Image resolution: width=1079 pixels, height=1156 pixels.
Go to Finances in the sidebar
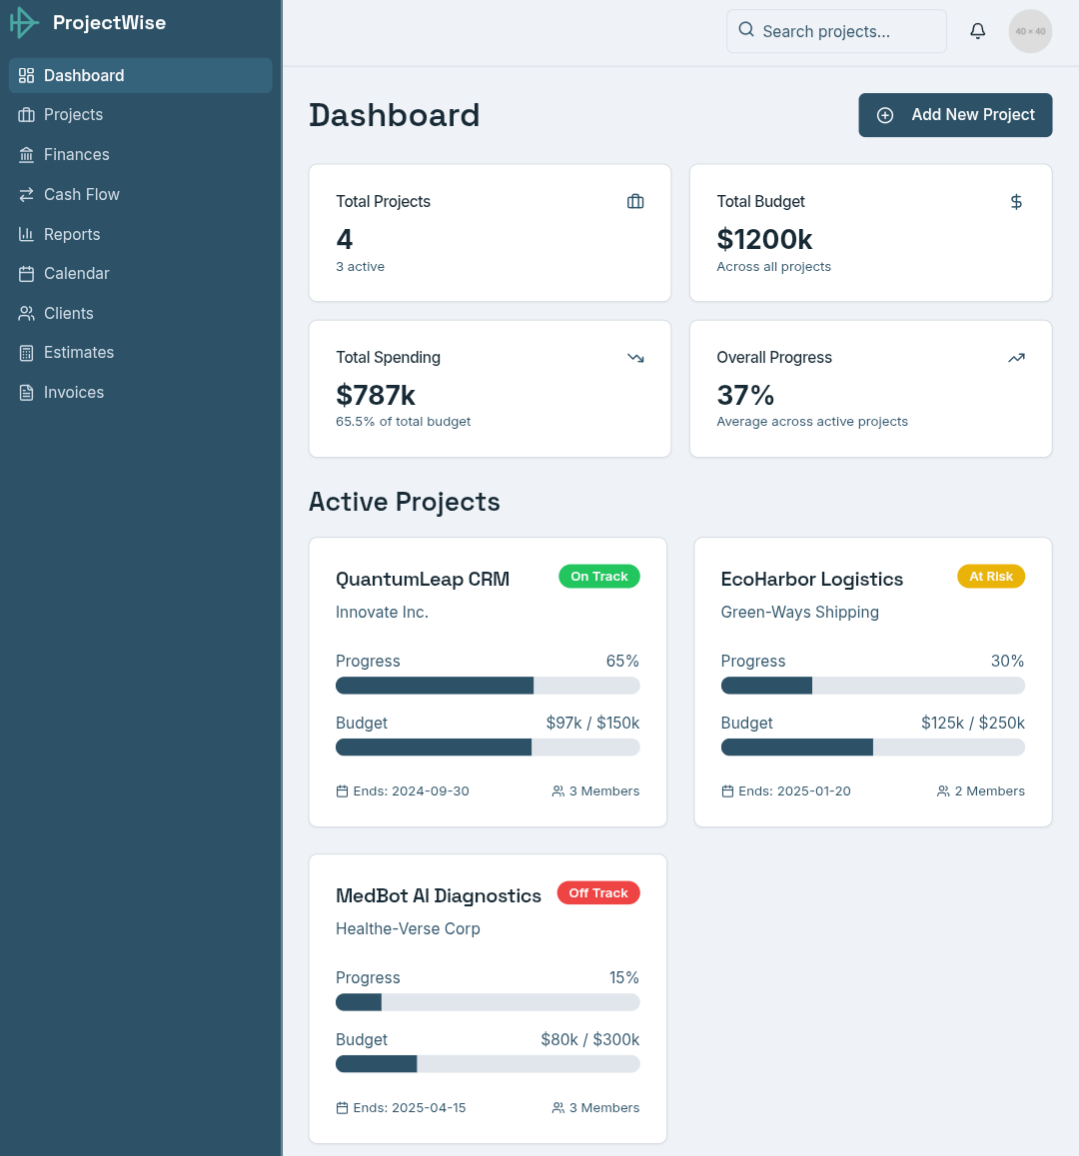click(x=76, y=155)
